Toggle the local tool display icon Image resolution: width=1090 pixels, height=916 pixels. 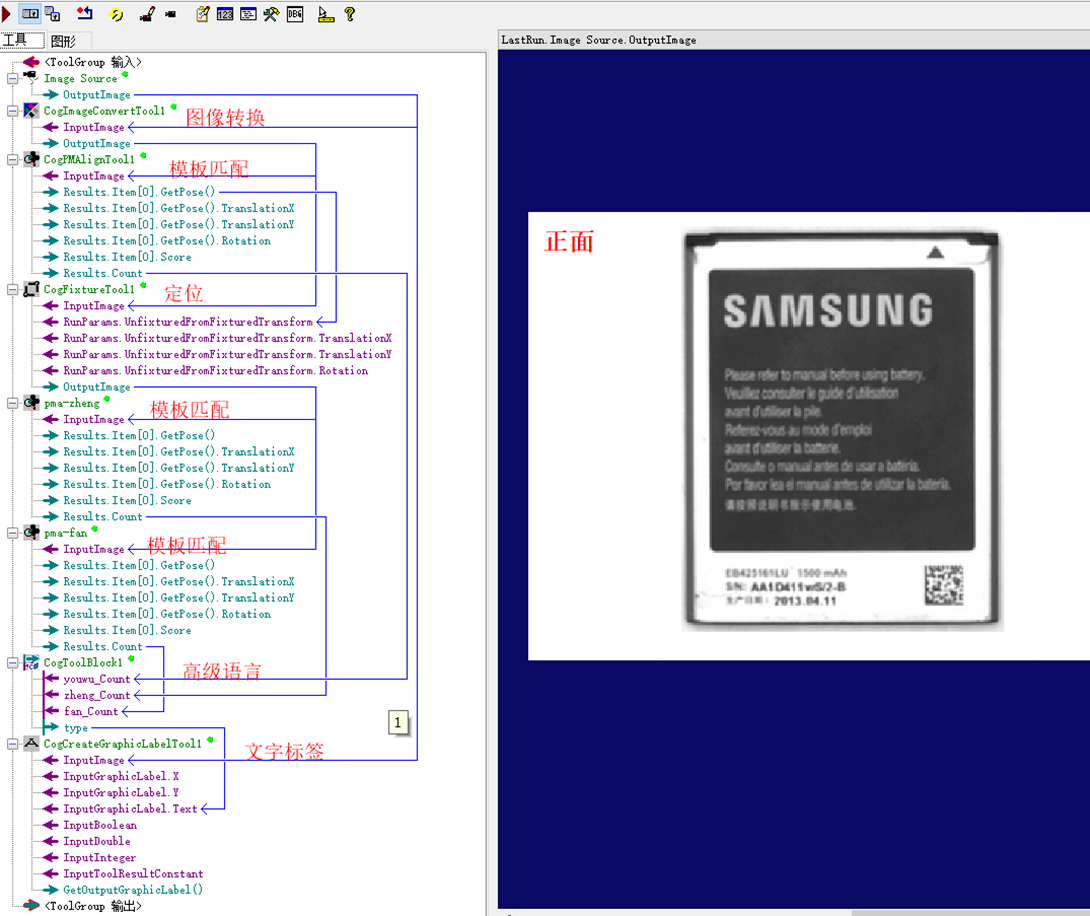(x=30, y=14)
